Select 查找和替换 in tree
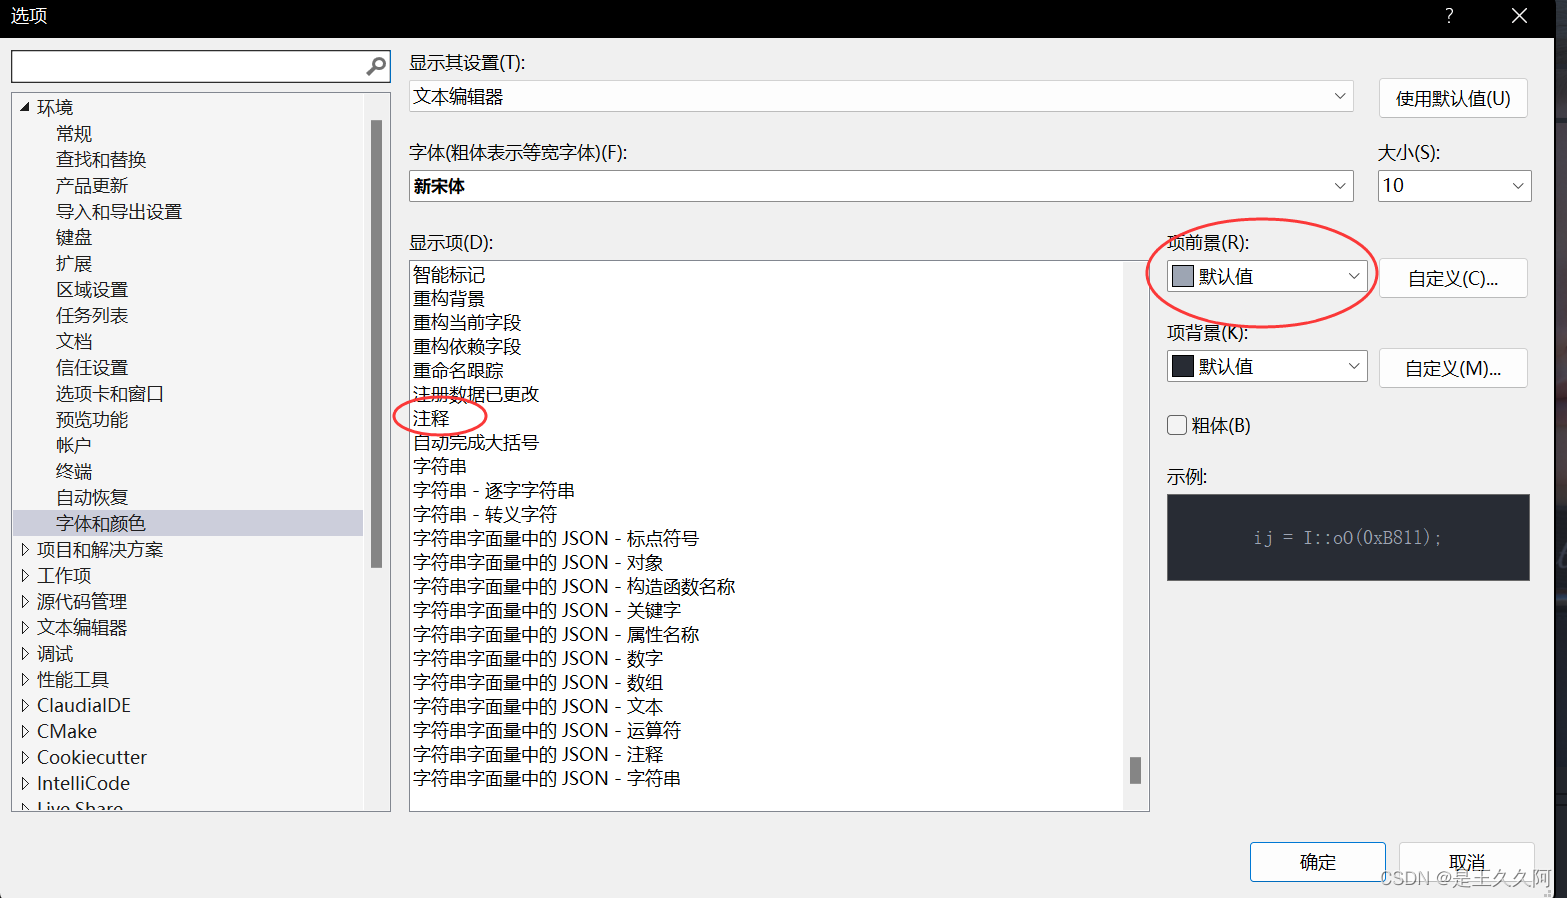The image size is (1567, 898). pos(101,159)
